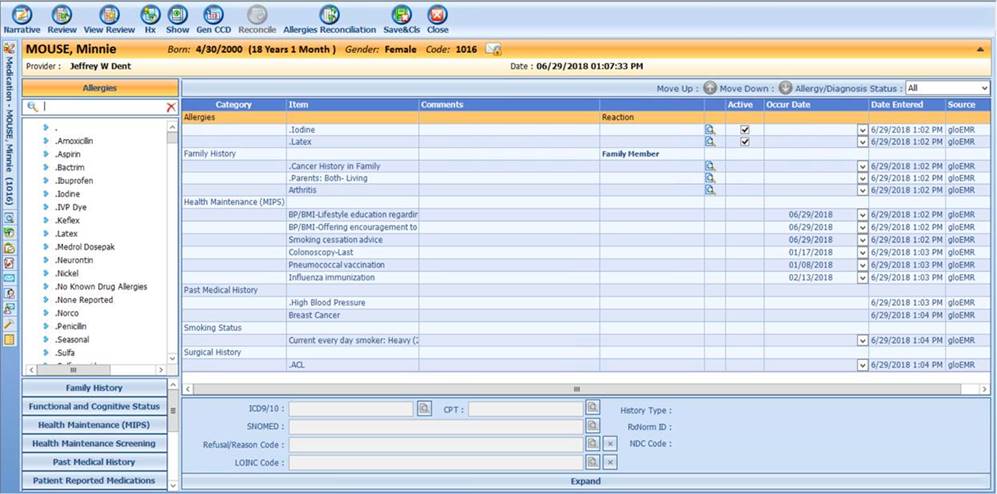
Task: Choose .IVP Dye from the allergies list
Action: (70, 207)
